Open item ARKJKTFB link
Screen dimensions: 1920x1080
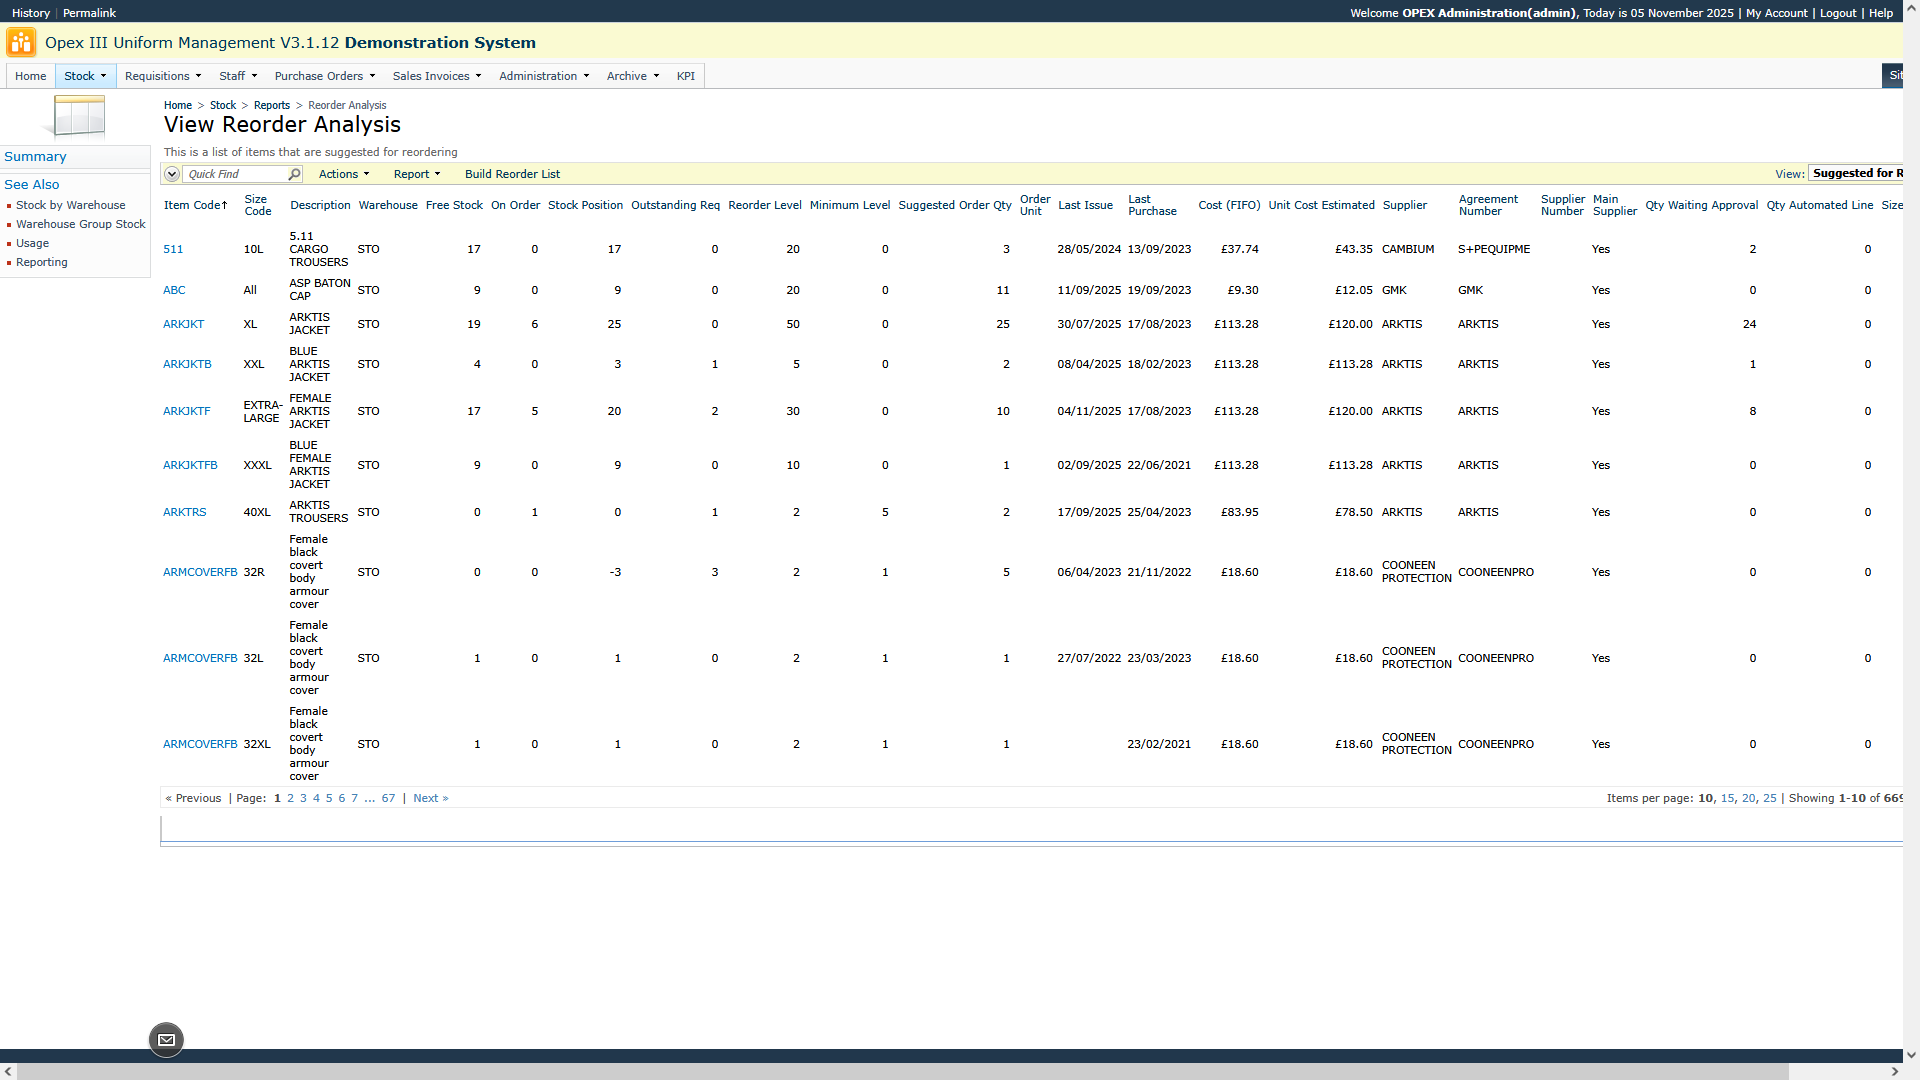click(x=190, y=465)
